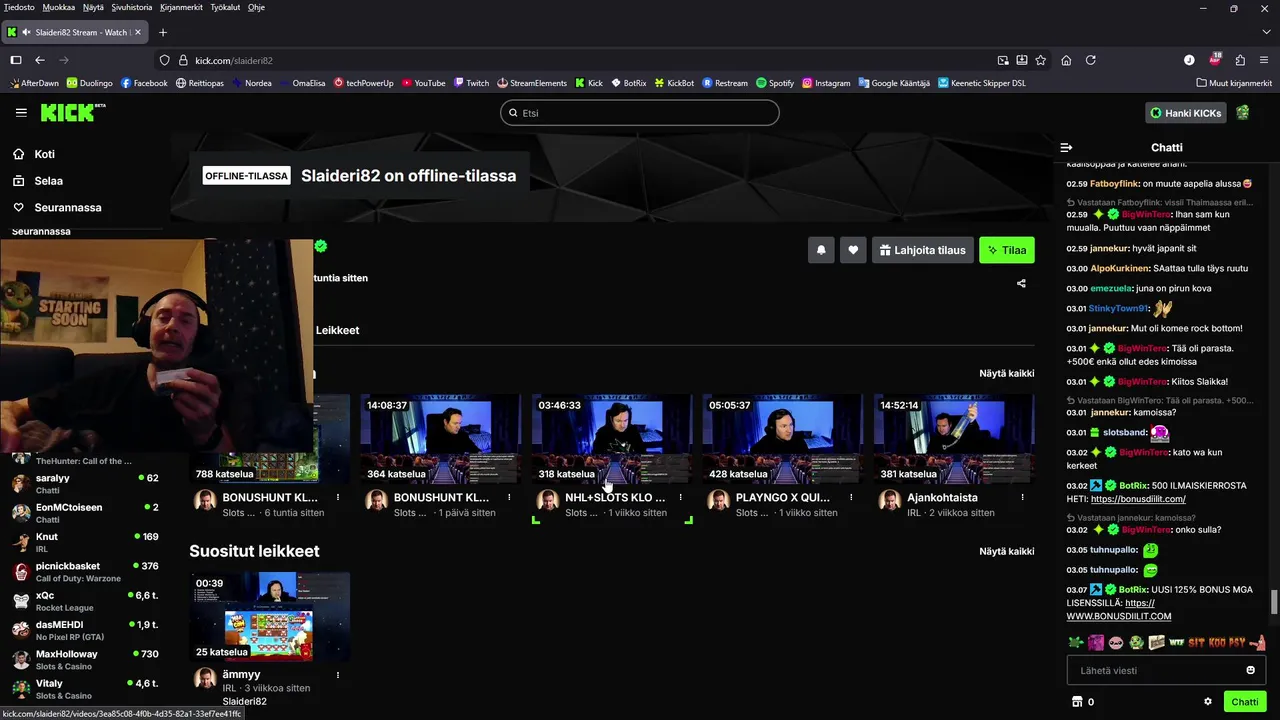Click the green Tilaa button
This screenshot has width=1280, height=720.
(1007, 250)
